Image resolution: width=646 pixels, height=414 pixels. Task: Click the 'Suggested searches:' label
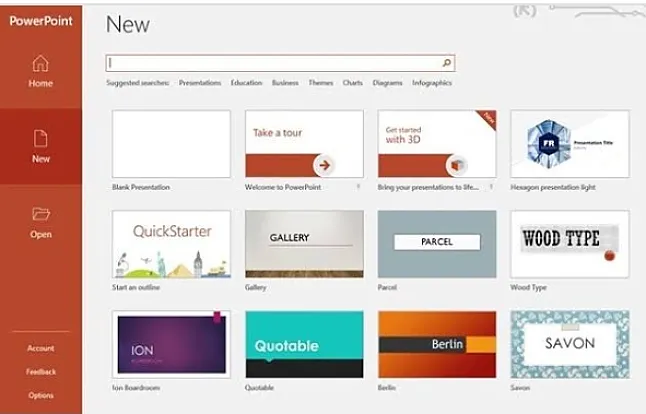click(138, 83)
